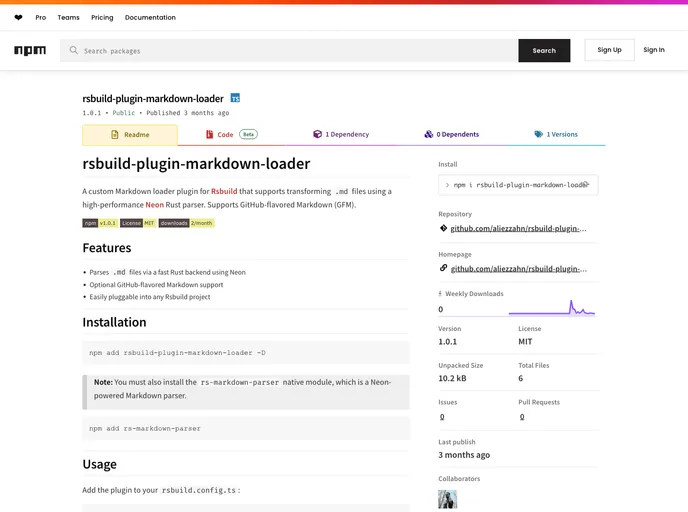Click the Search button
The image size is (688, 512).
click(544, 50)
